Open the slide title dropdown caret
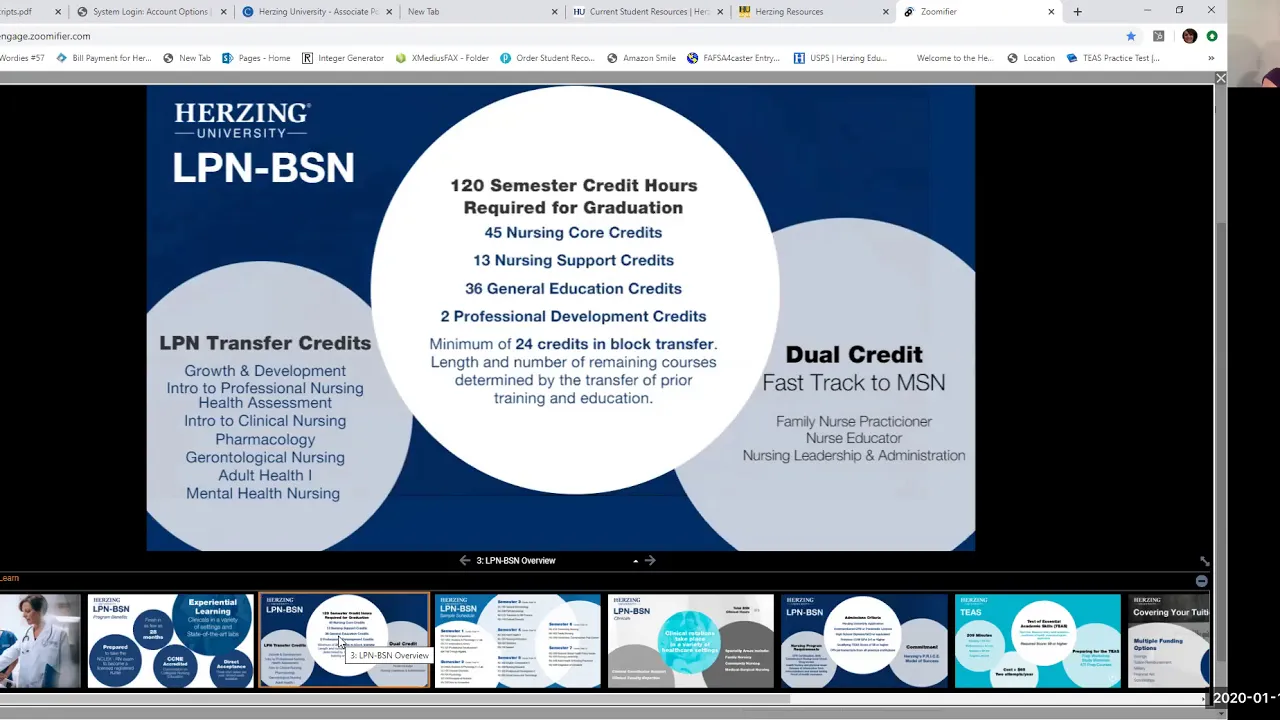1280x720 pixels. coord(635,561)
